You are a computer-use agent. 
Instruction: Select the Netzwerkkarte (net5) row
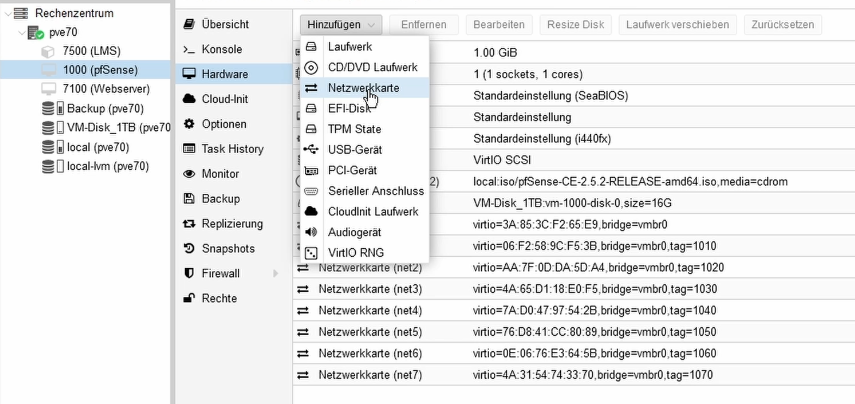point(574,332)
